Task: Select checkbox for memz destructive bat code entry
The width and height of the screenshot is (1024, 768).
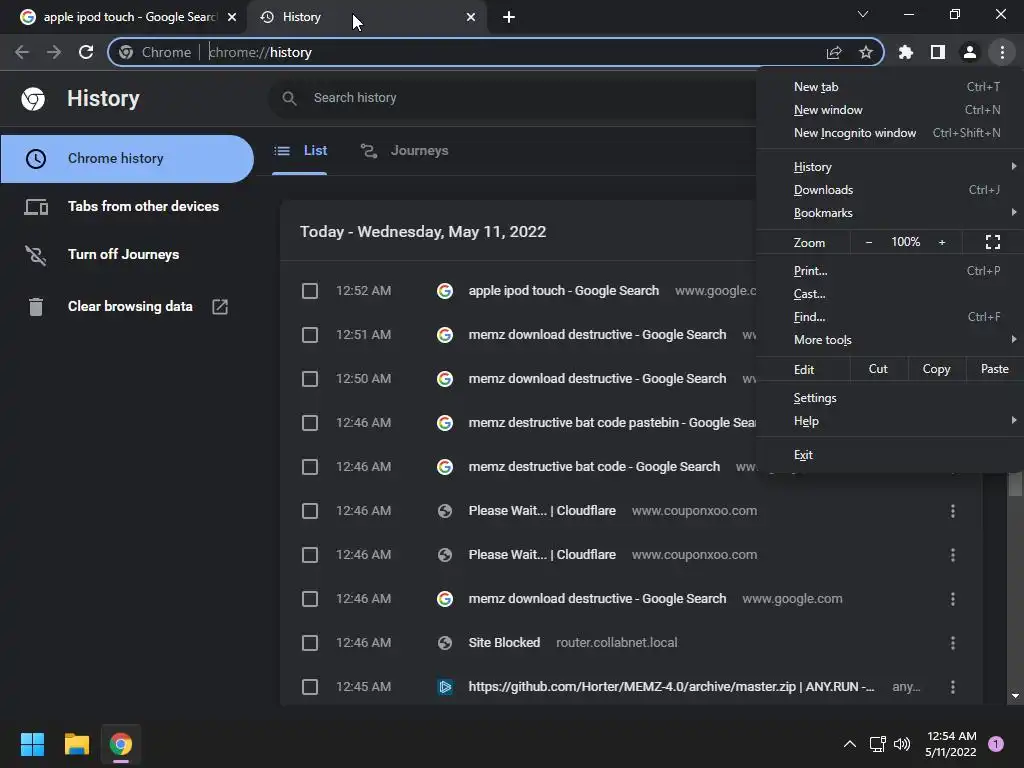Action: [310, 467]
